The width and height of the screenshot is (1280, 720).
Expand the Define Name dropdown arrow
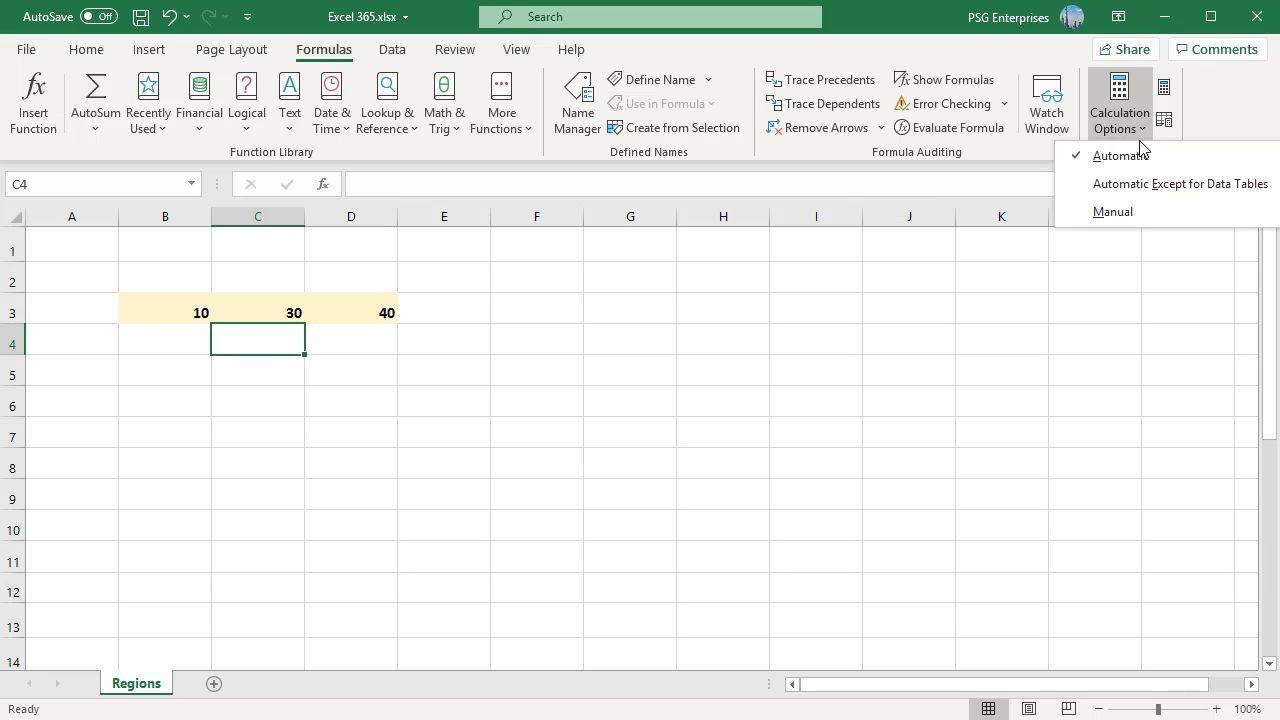(708, 80)
